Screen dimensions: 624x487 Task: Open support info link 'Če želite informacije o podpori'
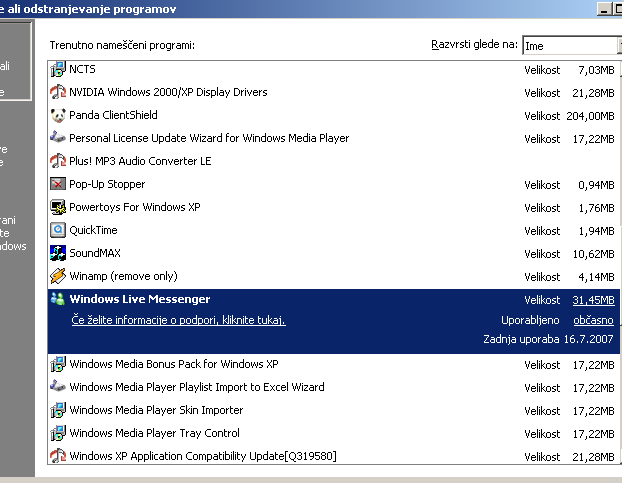(178, 320)
